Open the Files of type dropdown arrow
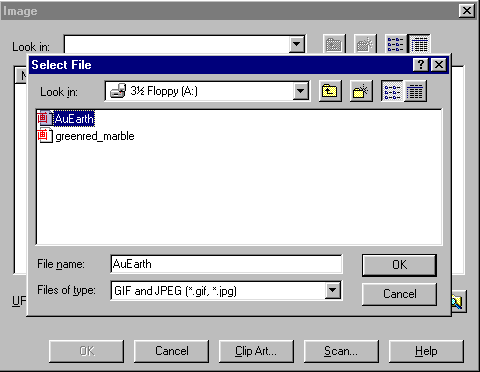The height and width of the screenshot is (372, 480). coord(332,290)
